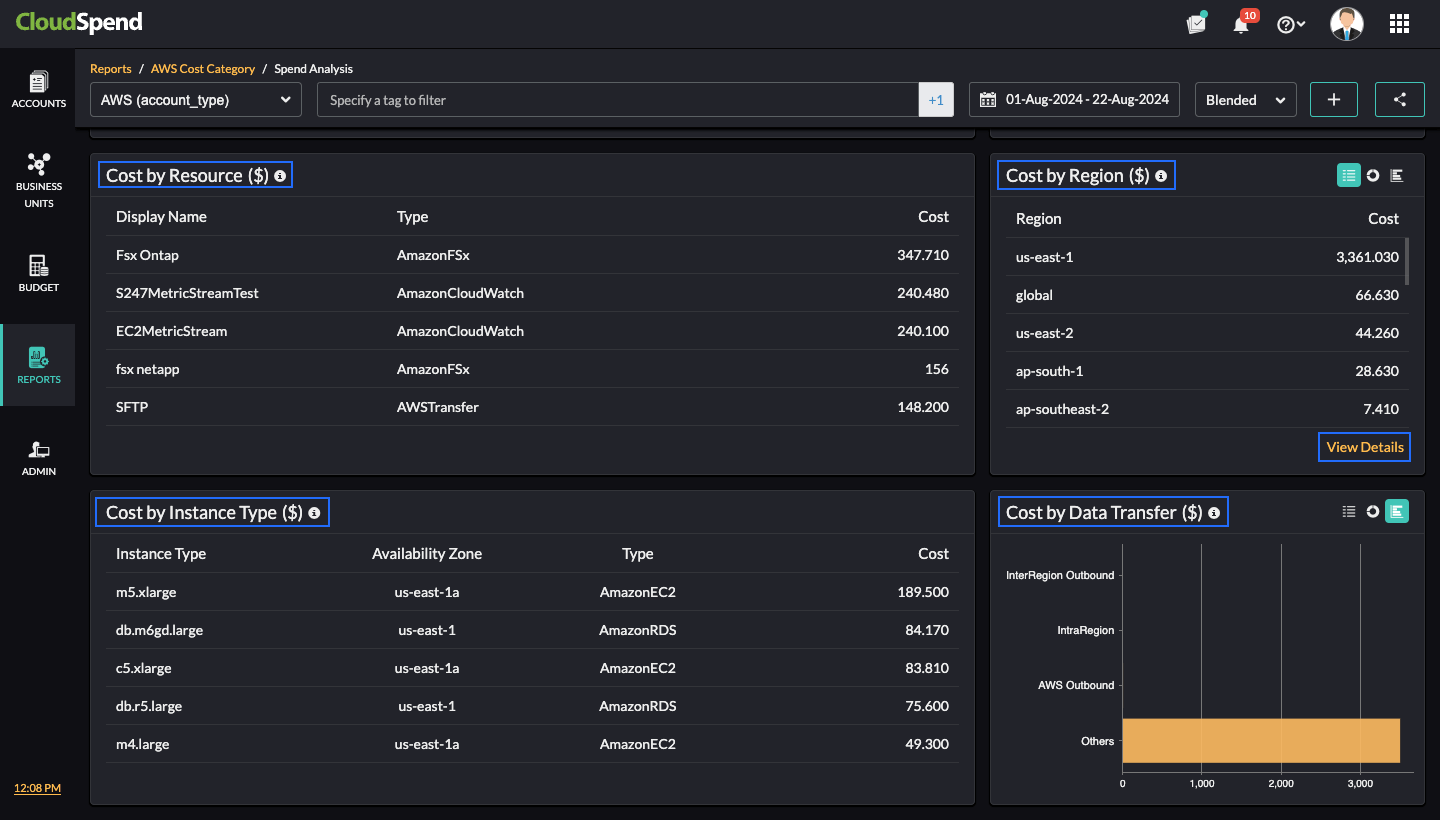Screen dimensions: 1440x820
Task: Click View Details under Cost by Region
Action: pos(1364,447)
